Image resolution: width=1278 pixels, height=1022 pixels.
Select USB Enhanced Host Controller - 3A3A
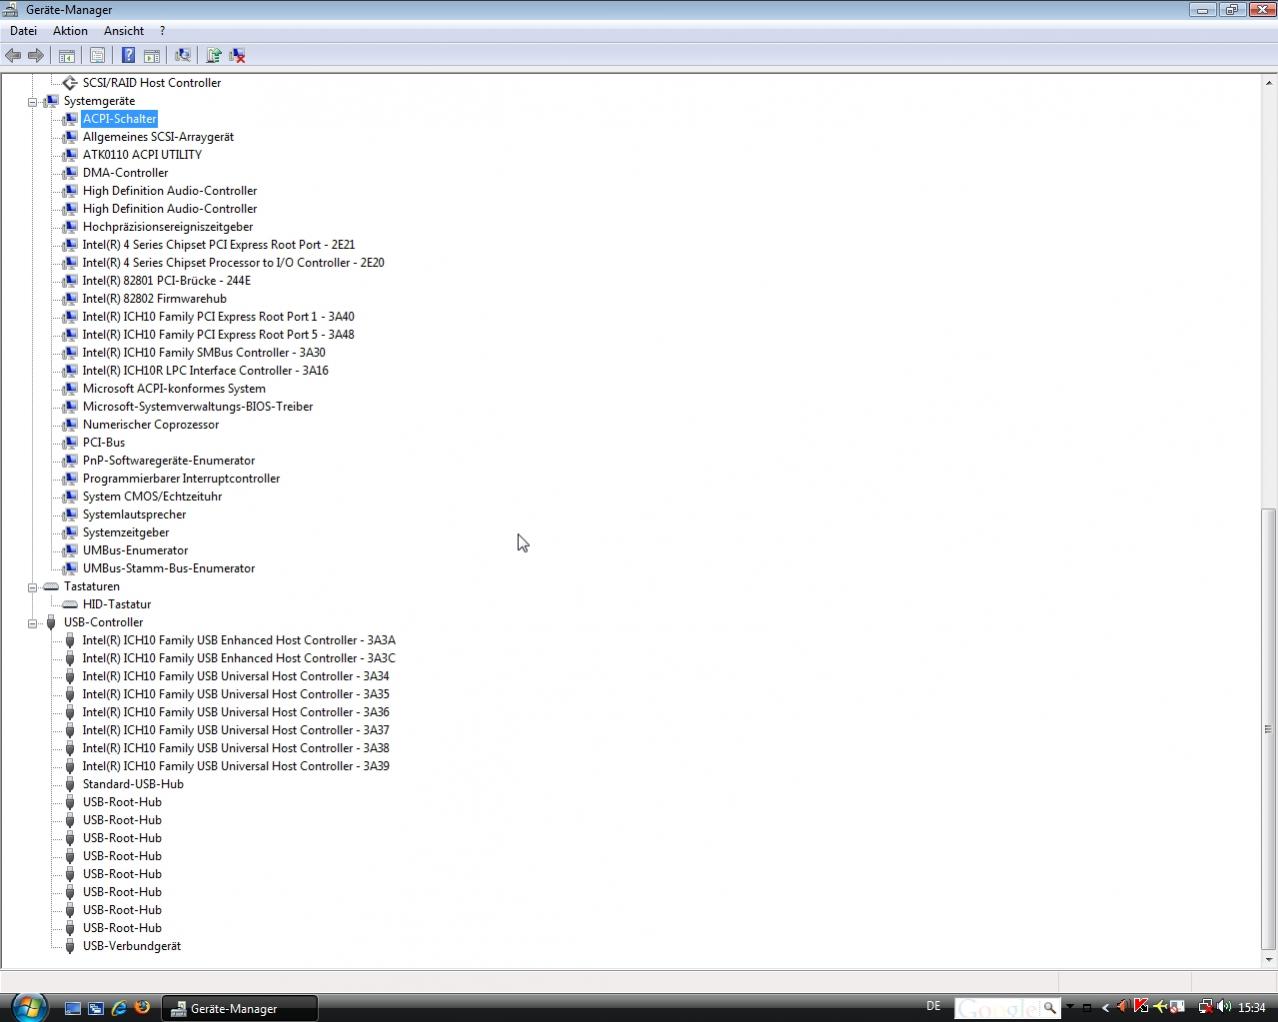tap(239, 641)
